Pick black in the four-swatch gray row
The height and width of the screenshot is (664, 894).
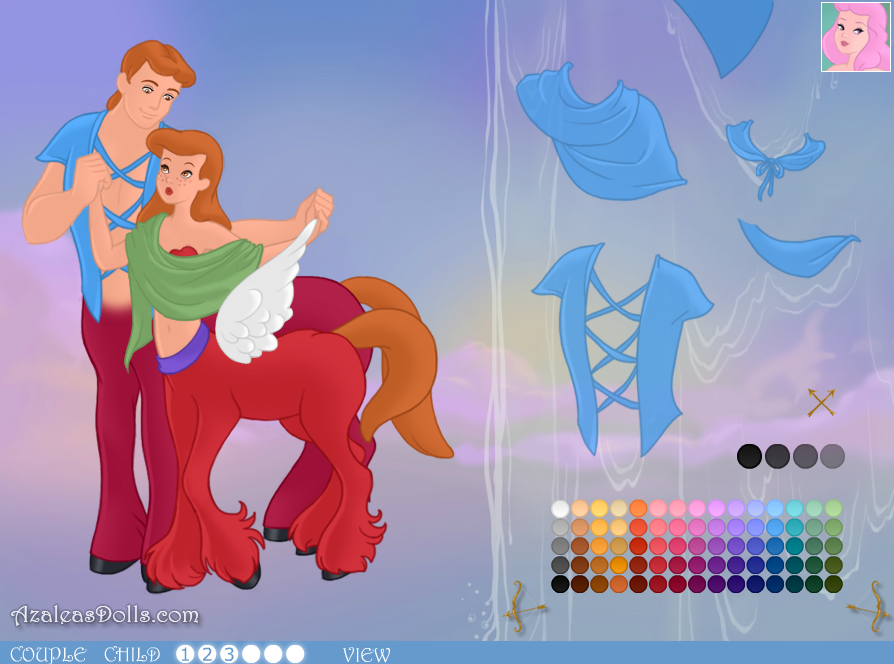coord(749,457)
